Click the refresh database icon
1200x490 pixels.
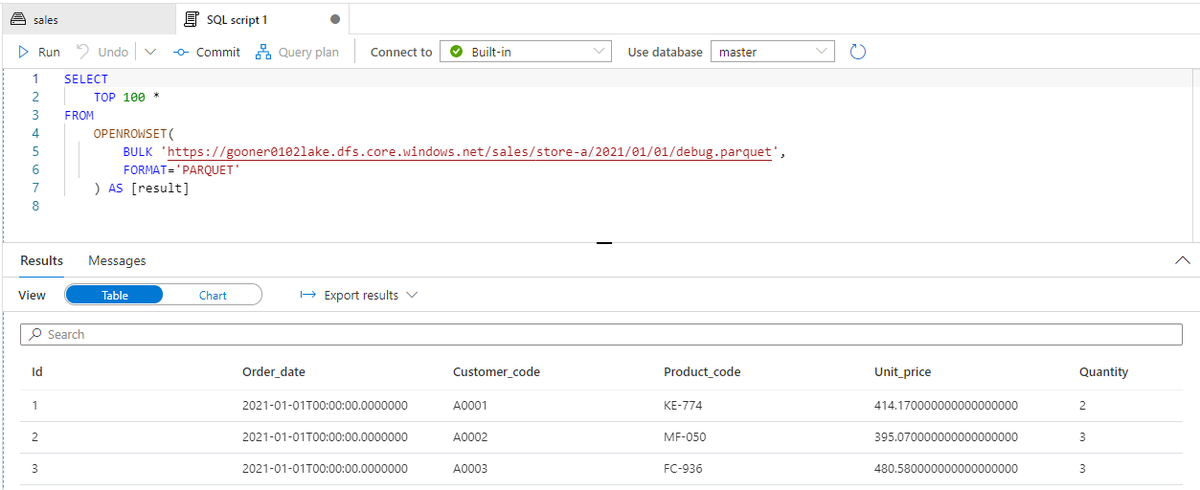pos(857,52)
